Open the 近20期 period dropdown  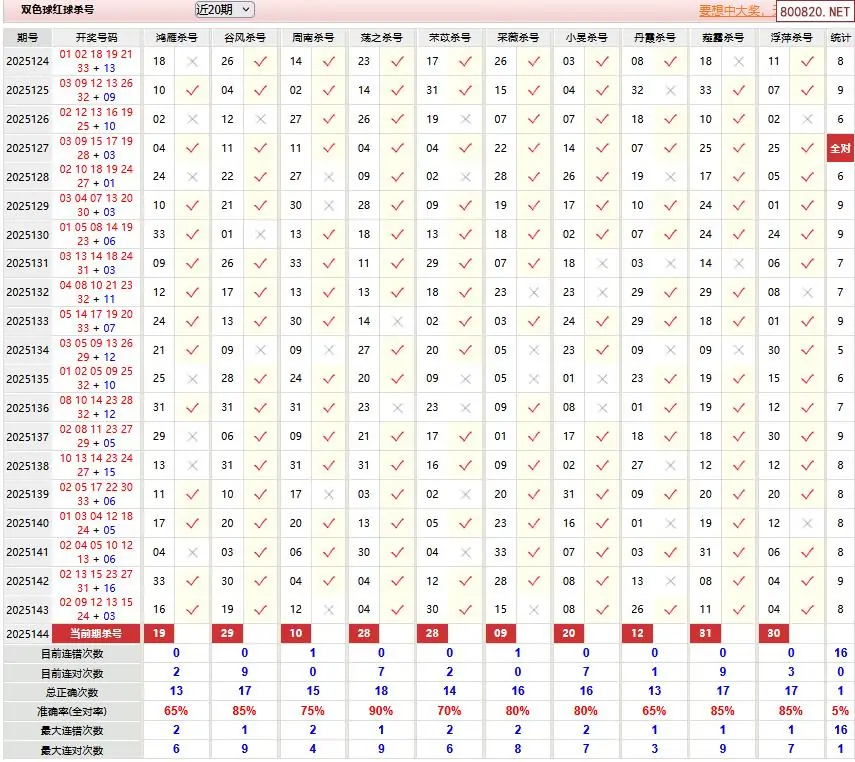pos(224,10)
